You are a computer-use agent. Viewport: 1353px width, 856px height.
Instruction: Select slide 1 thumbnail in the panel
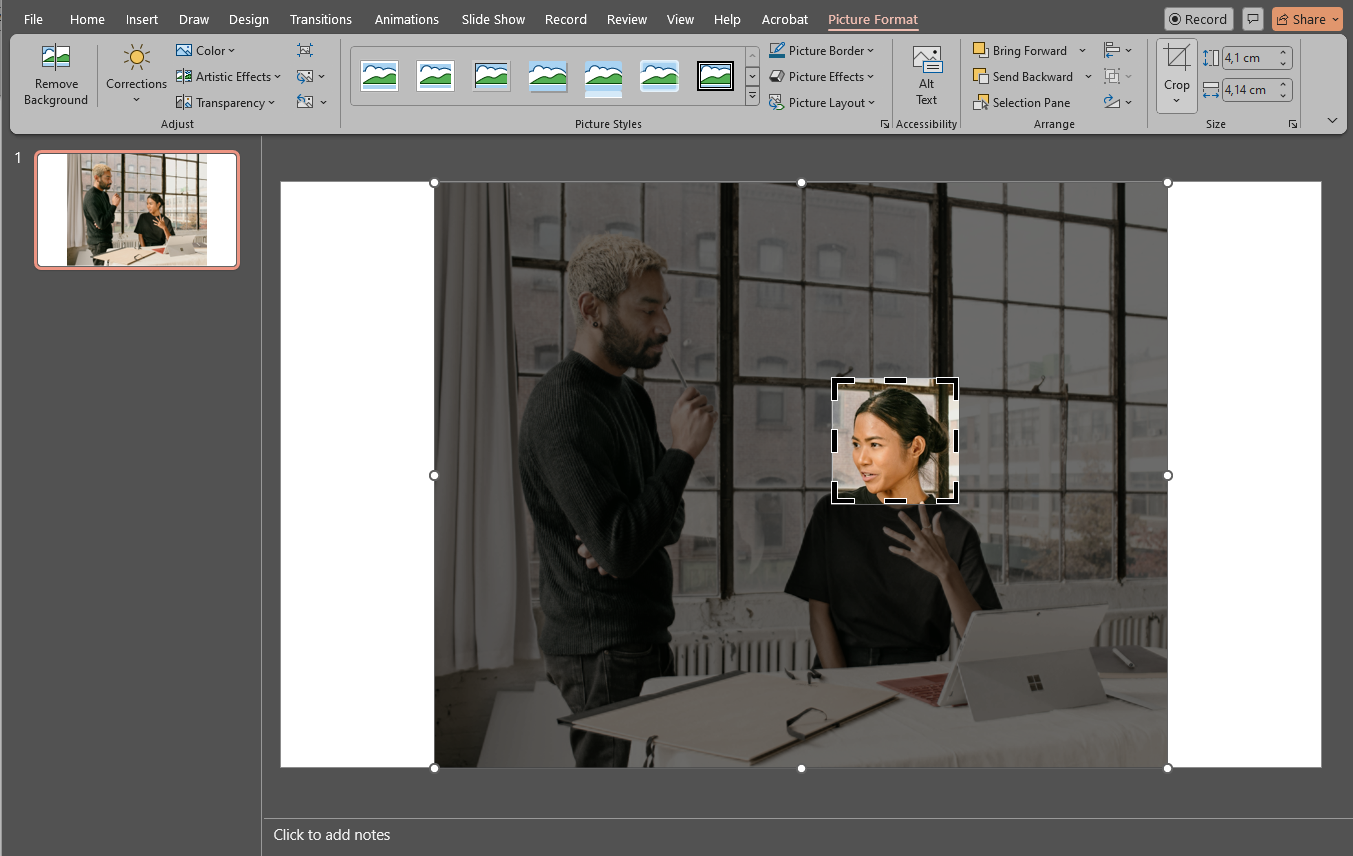coord(137,210)
